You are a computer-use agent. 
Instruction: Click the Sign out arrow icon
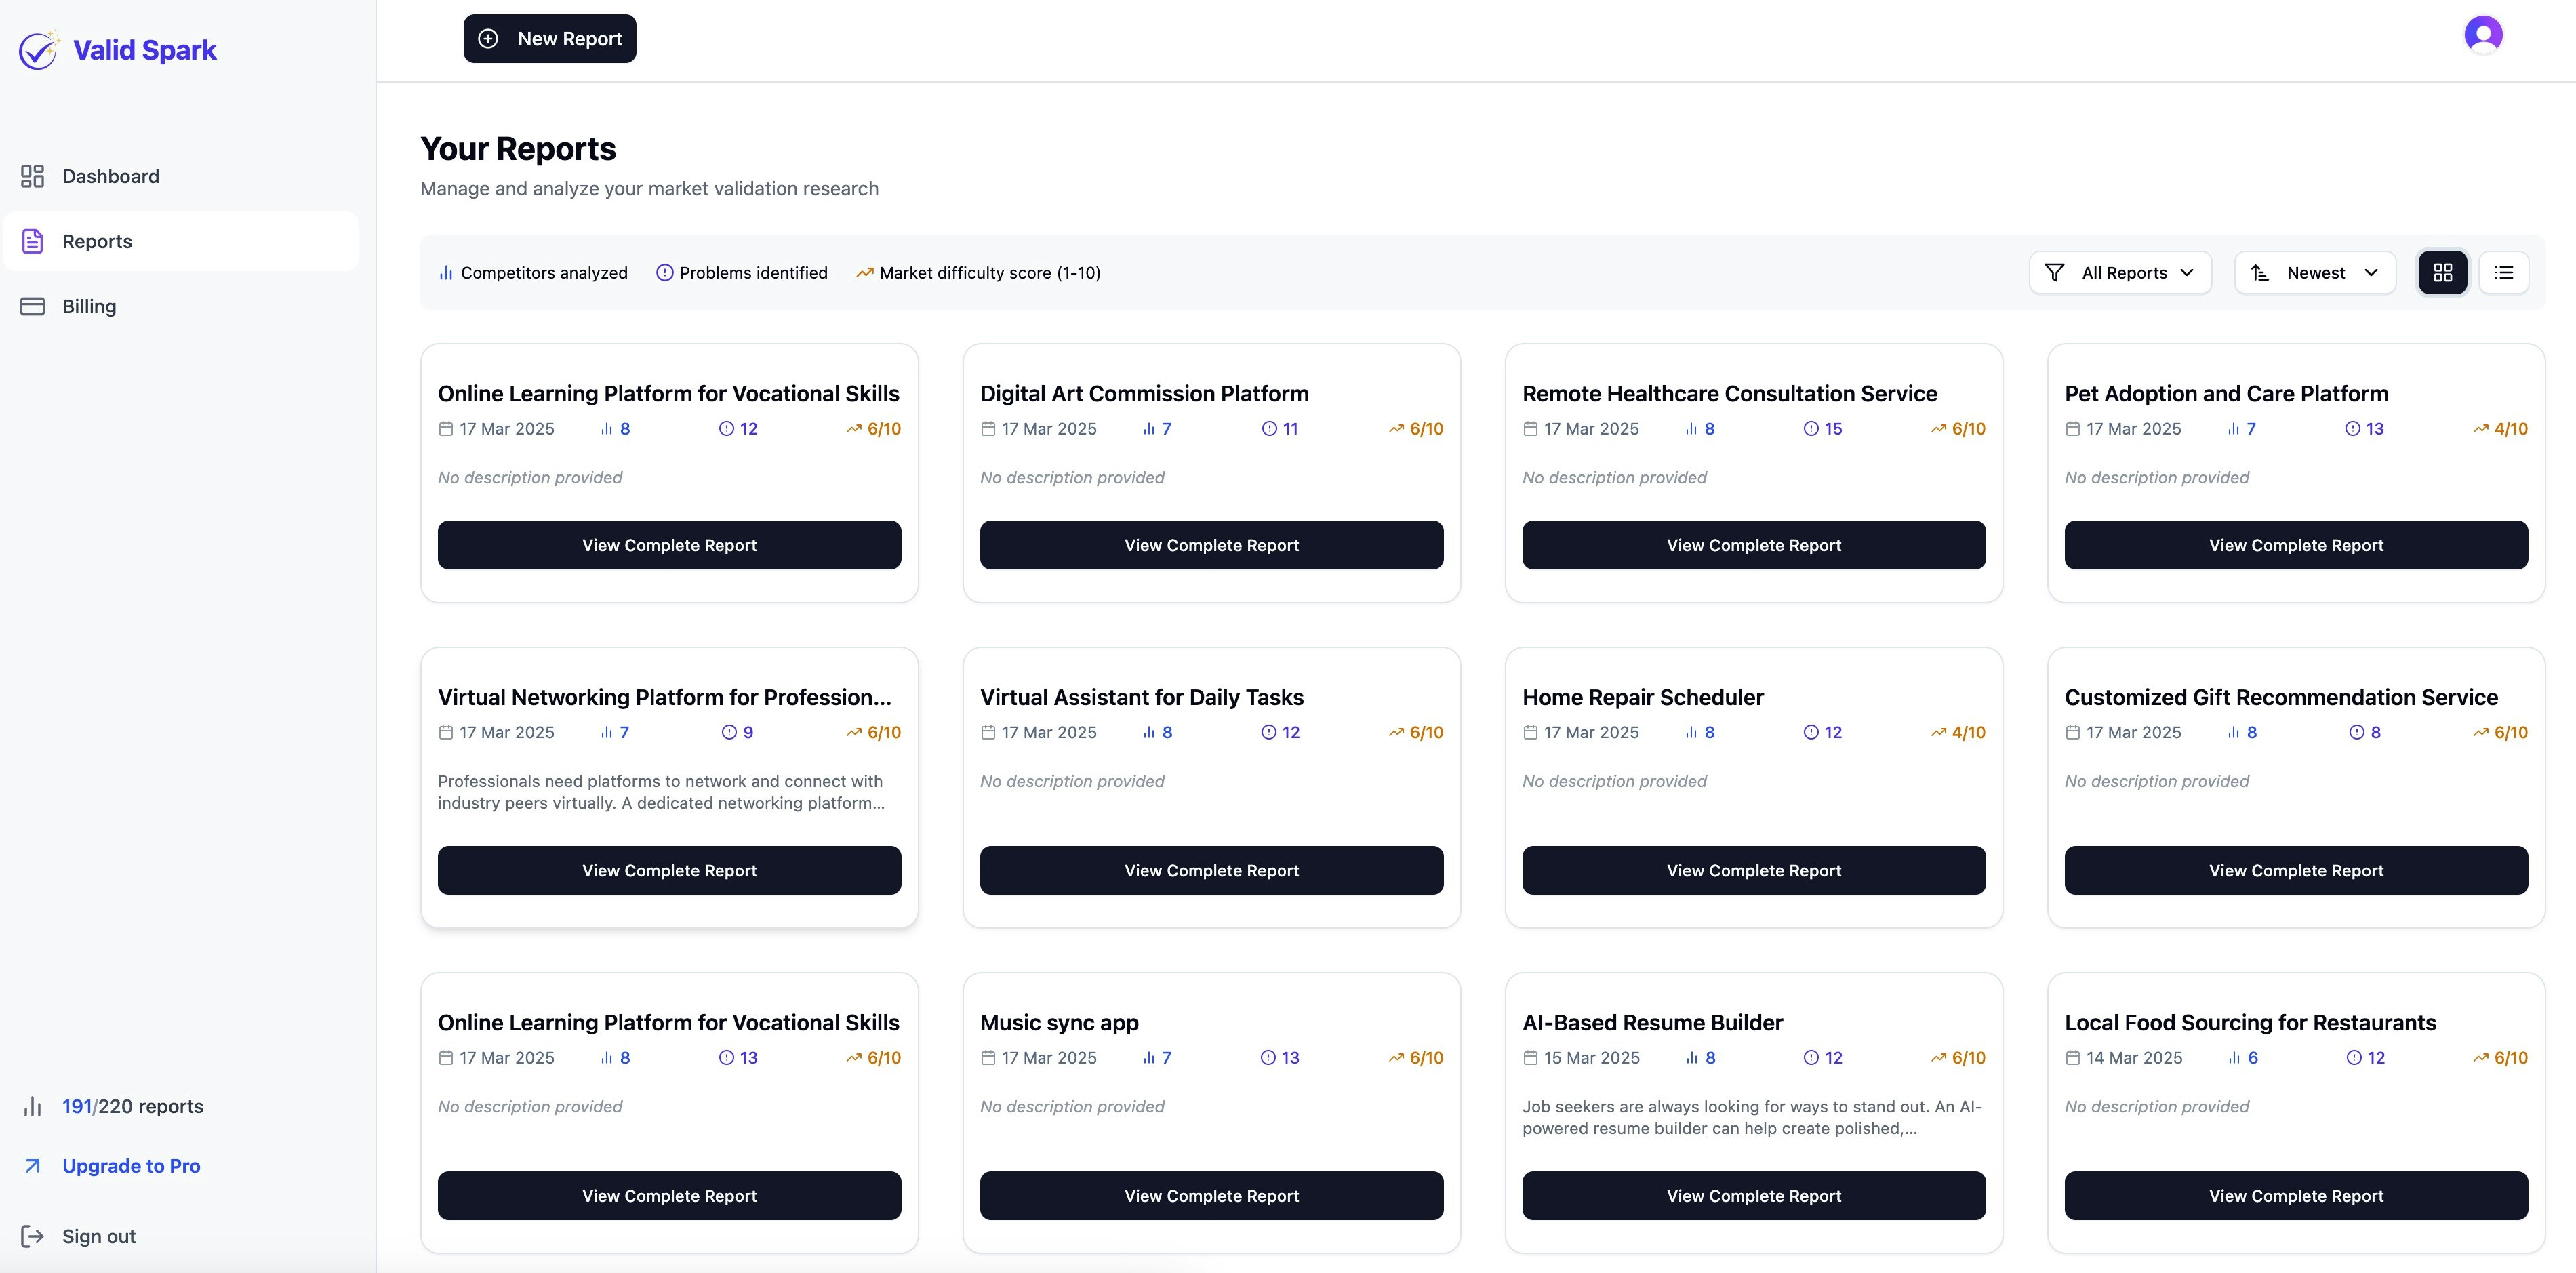[x=32, y=1236]
